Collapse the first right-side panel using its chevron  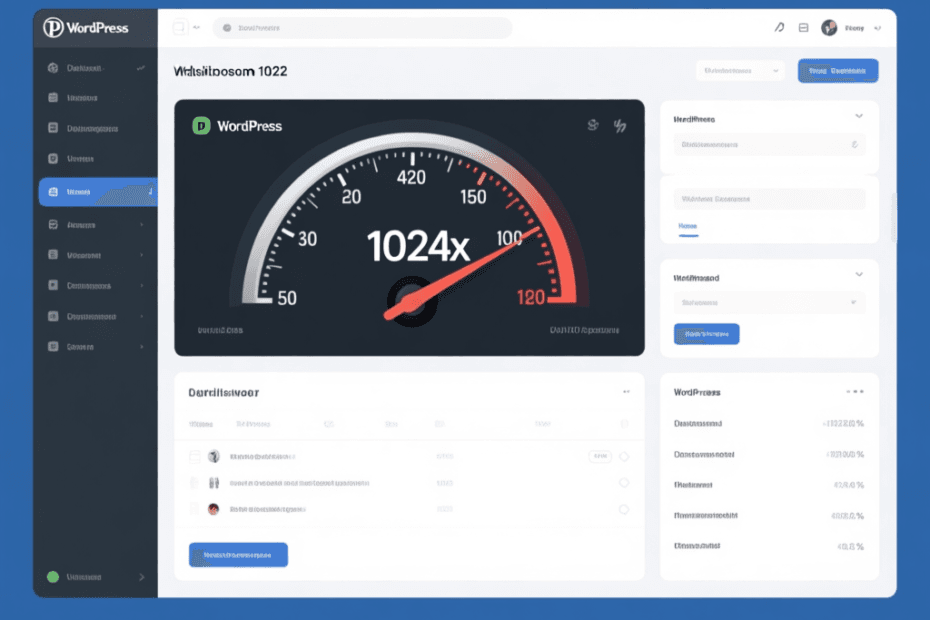pyautogui.click(x=858, y=117)
